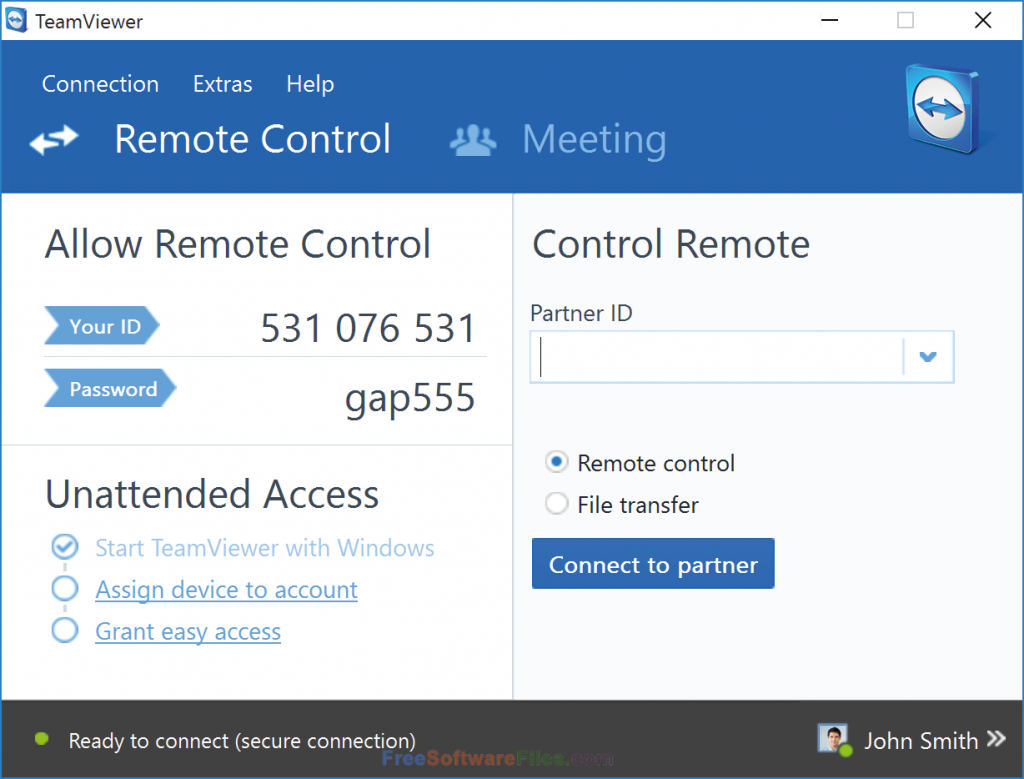This screenshot has height=779, width=1024.
Task: Expand account options via John Smith chevron
Action: [x=997, y=739]
